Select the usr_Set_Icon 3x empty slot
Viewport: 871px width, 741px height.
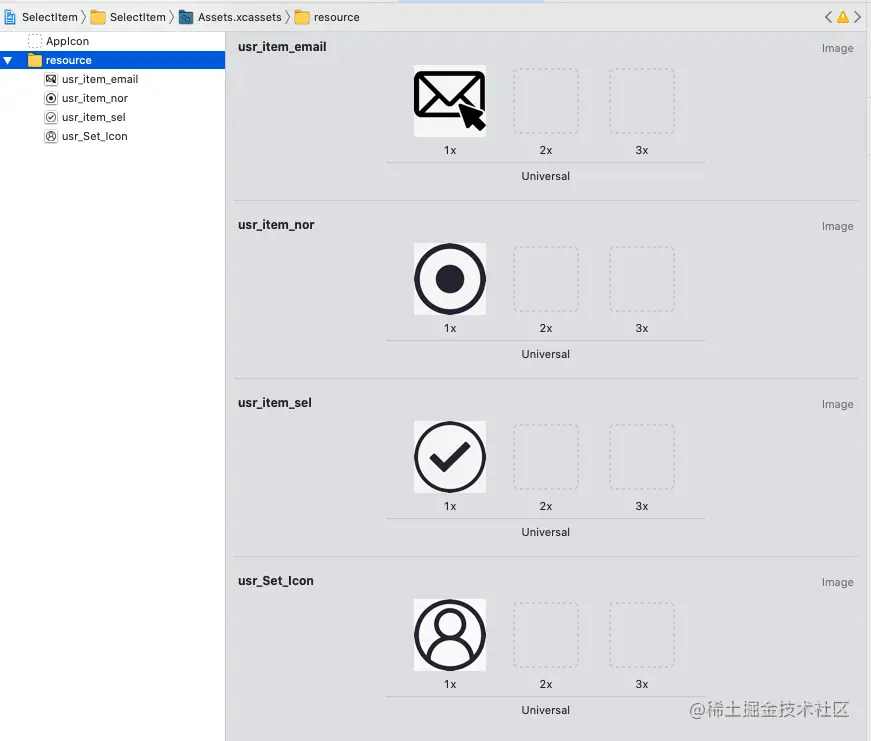(x=642, y=635)
